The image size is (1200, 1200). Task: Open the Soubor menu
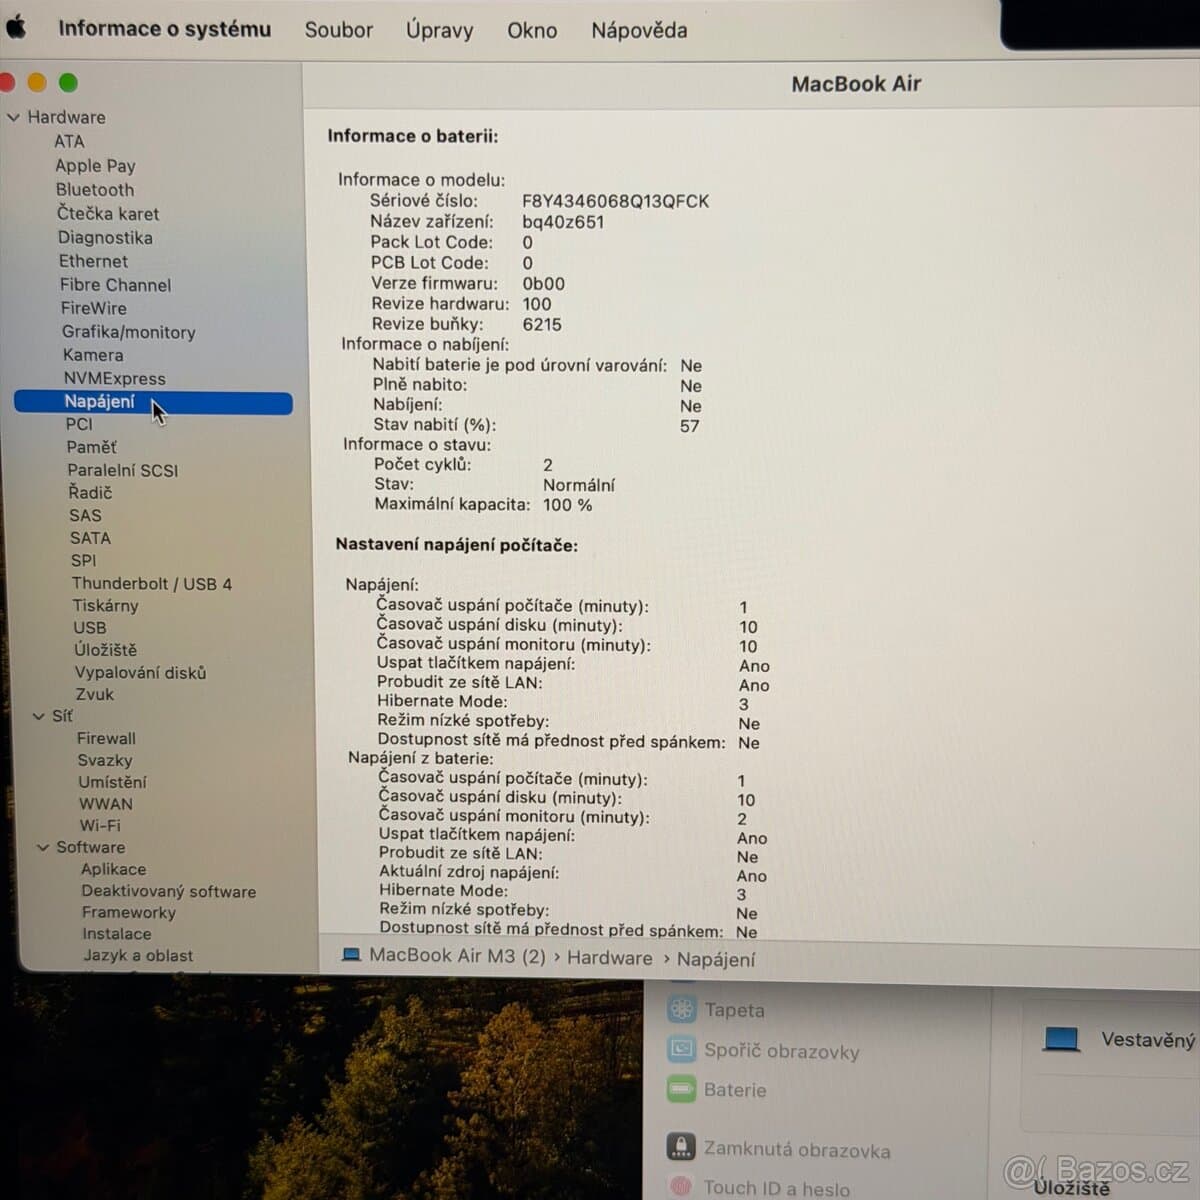[x=339, y=30]
